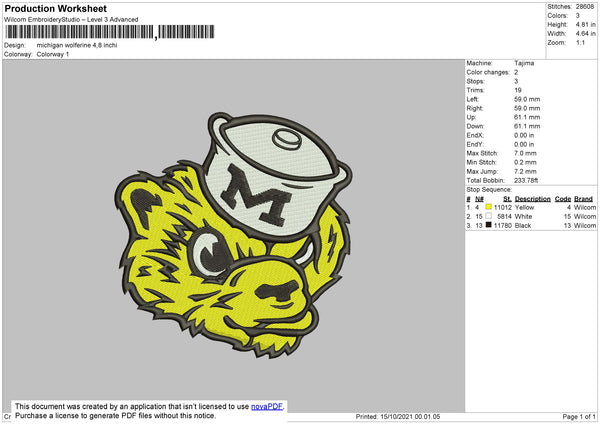Click the EndX value '0.00 in'

(524, 135)
